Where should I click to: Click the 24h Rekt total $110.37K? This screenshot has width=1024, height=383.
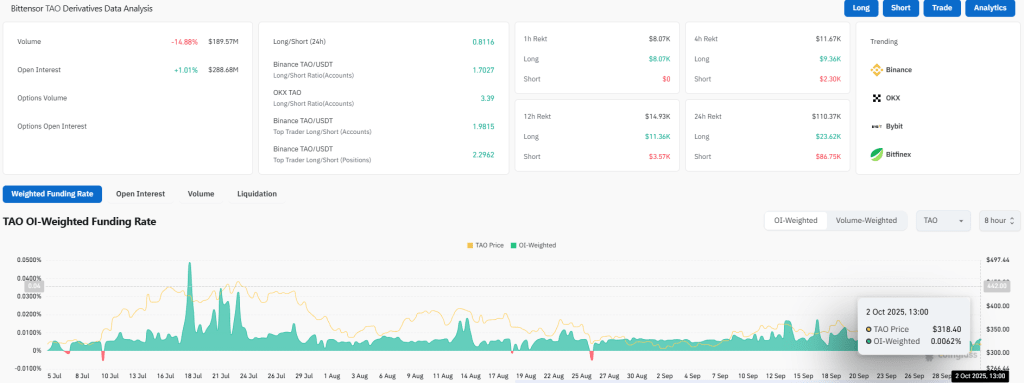pos(826,116)
